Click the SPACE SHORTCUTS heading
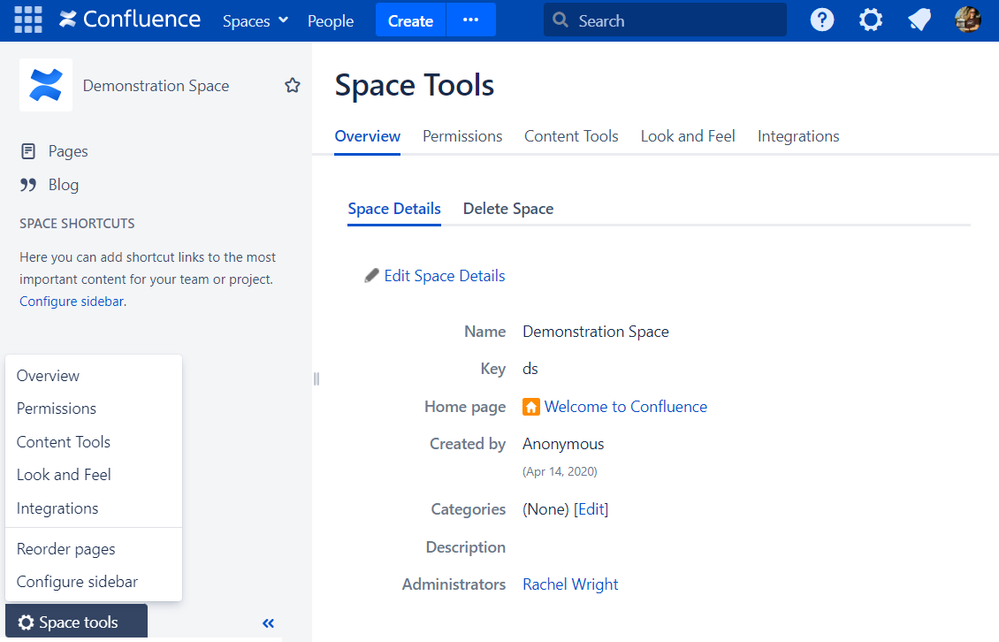This screenshot has width=999, height=642. [77, 224]
